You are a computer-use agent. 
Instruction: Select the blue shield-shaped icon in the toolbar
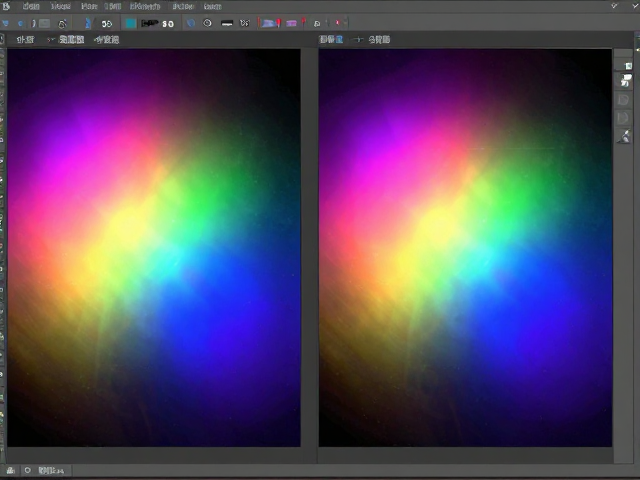191,23
